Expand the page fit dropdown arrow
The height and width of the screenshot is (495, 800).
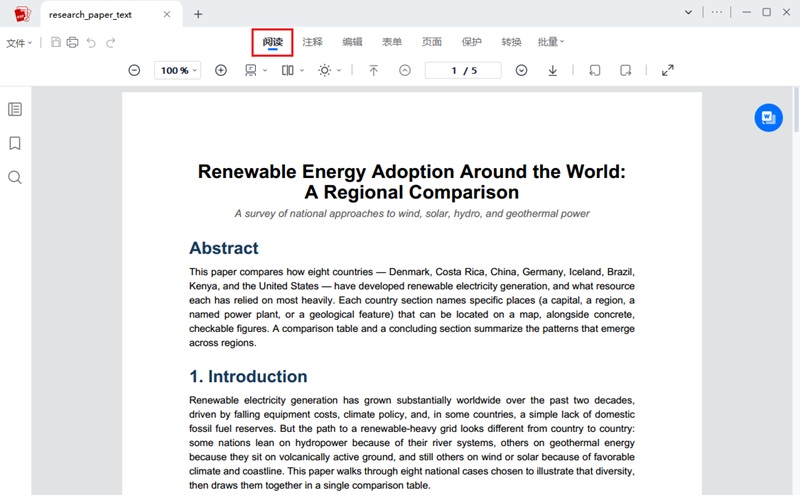(265, 70)
